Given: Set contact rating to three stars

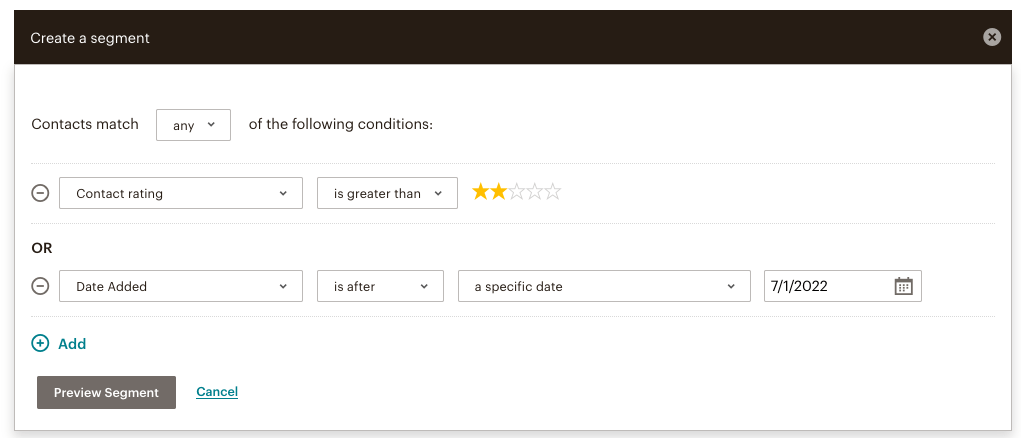Looking at the screenshot, I should [x=517, y=192].
